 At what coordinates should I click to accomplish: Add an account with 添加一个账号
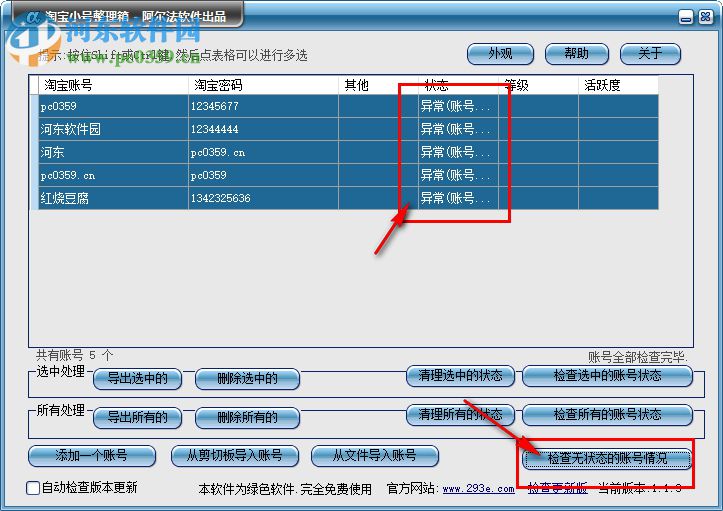92,456
